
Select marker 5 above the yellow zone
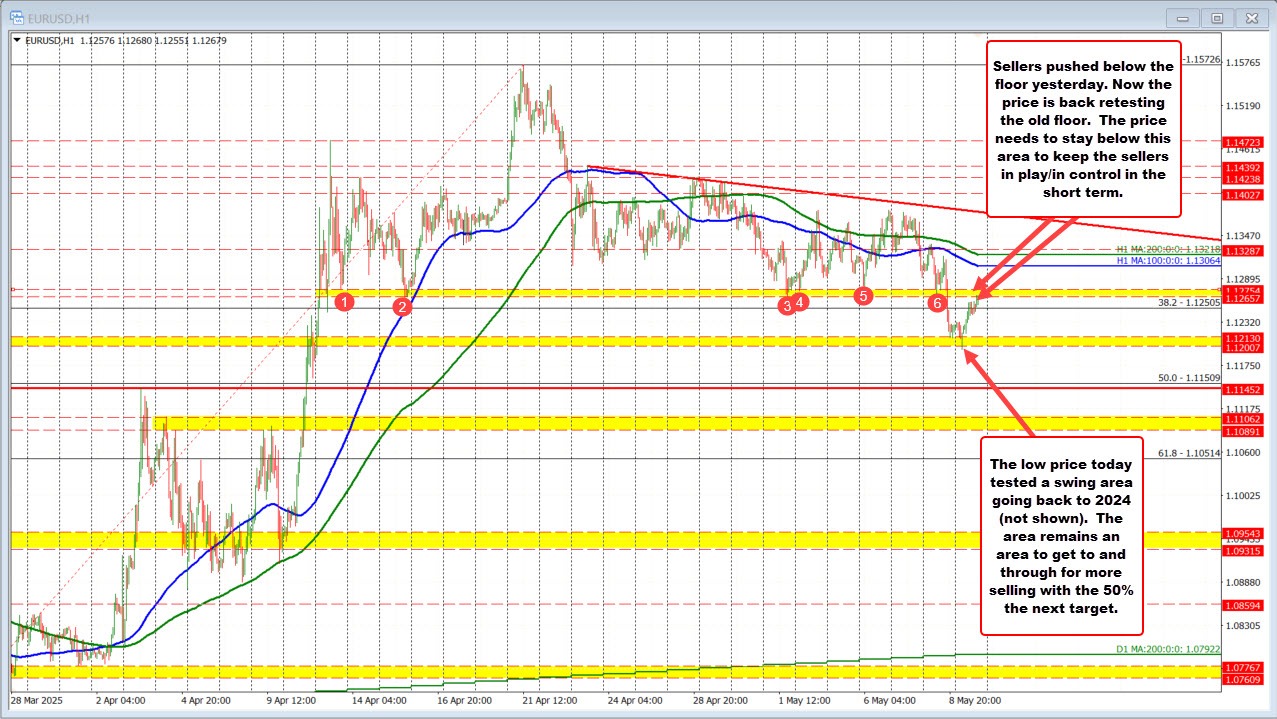pyautogui.click(x=862, y=296)
